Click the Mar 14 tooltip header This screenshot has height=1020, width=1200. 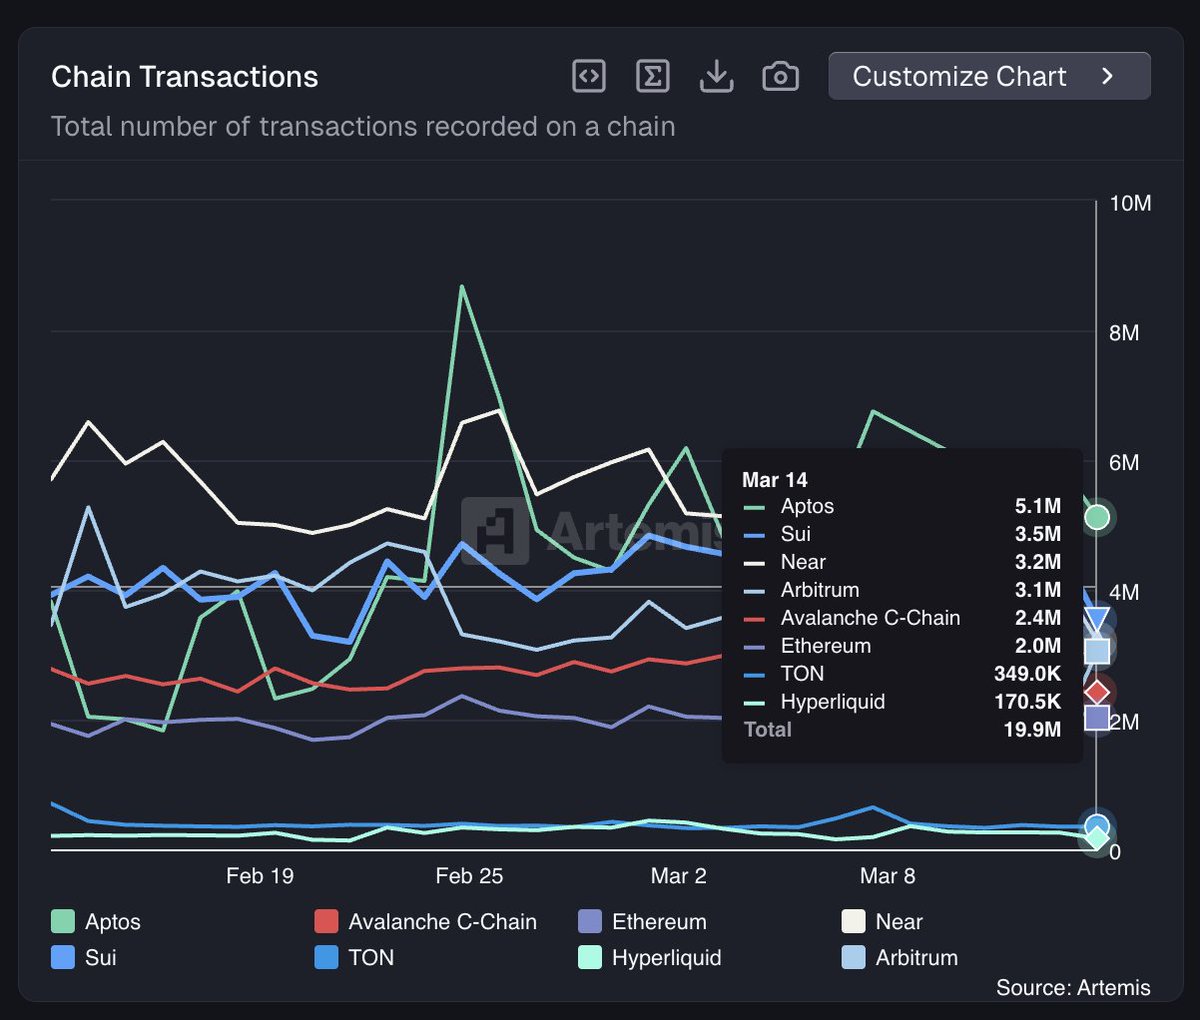click(x=775, y=479)
